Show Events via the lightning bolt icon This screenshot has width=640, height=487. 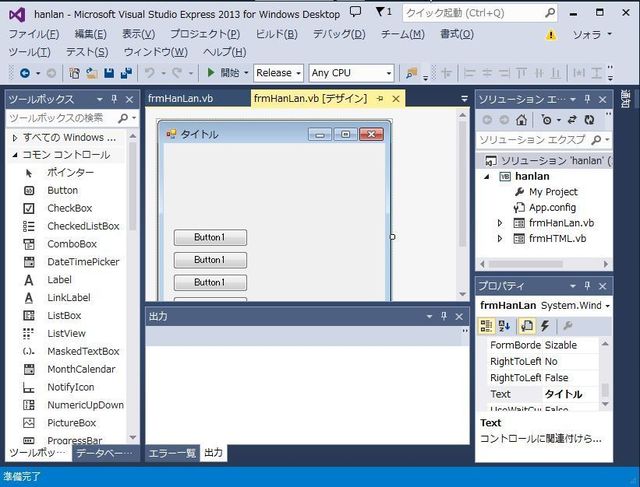(545, 326)
